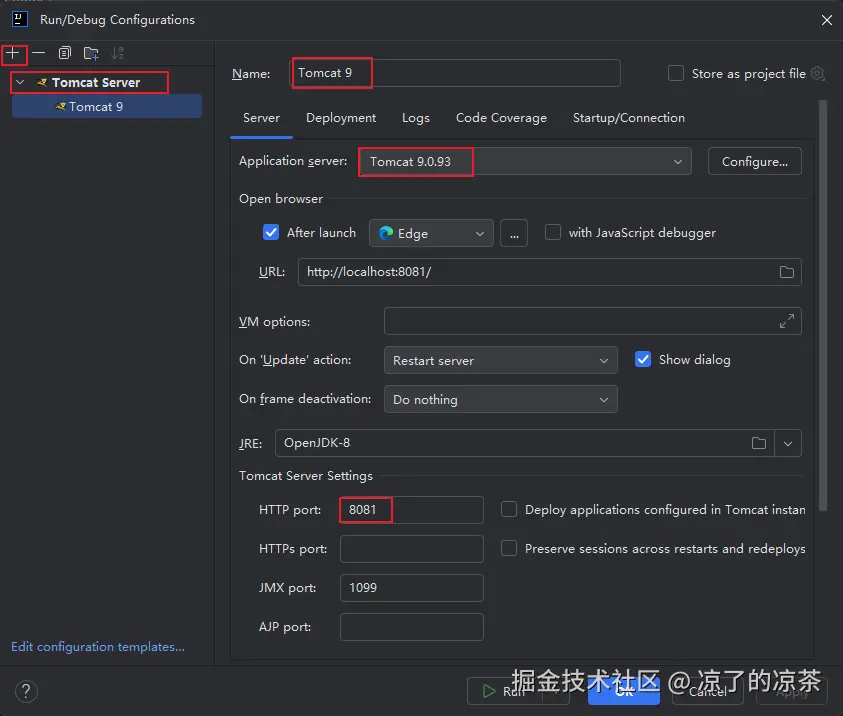Browse for a JRE with the folder icon
The height and width of the screenshot is (716, 843).
point(759,443)
